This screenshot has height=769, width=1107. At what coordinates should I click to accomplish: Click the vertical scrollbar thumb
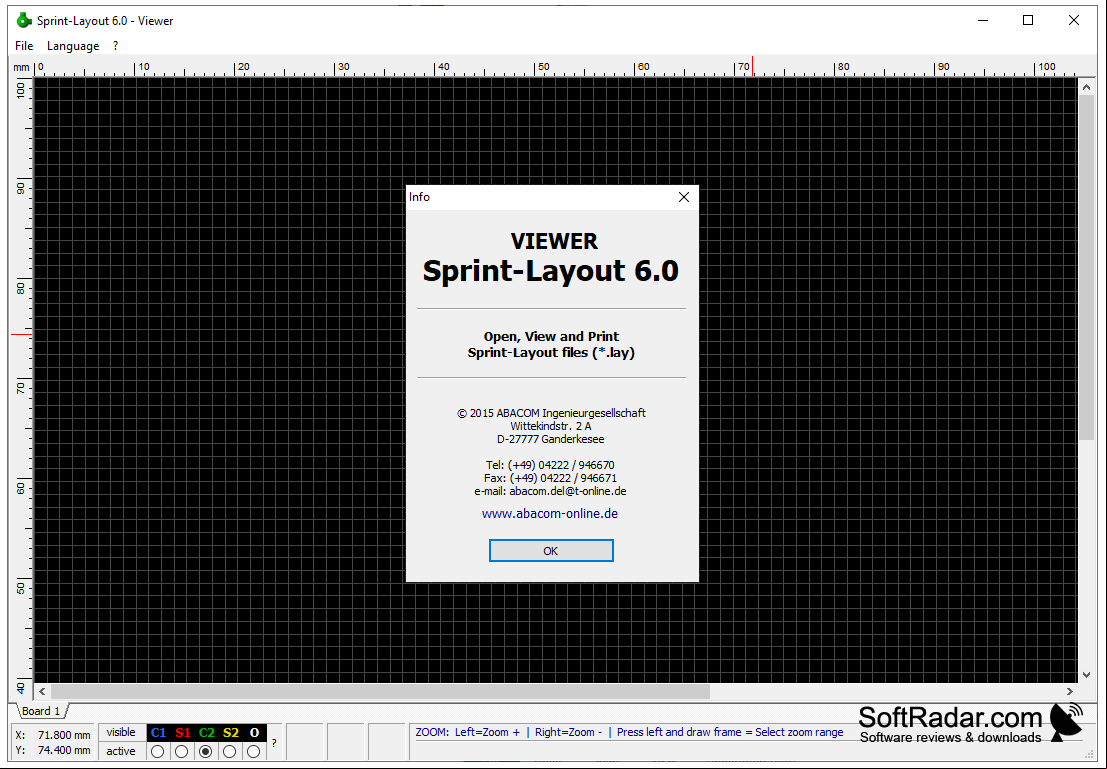coord(1086,268)
